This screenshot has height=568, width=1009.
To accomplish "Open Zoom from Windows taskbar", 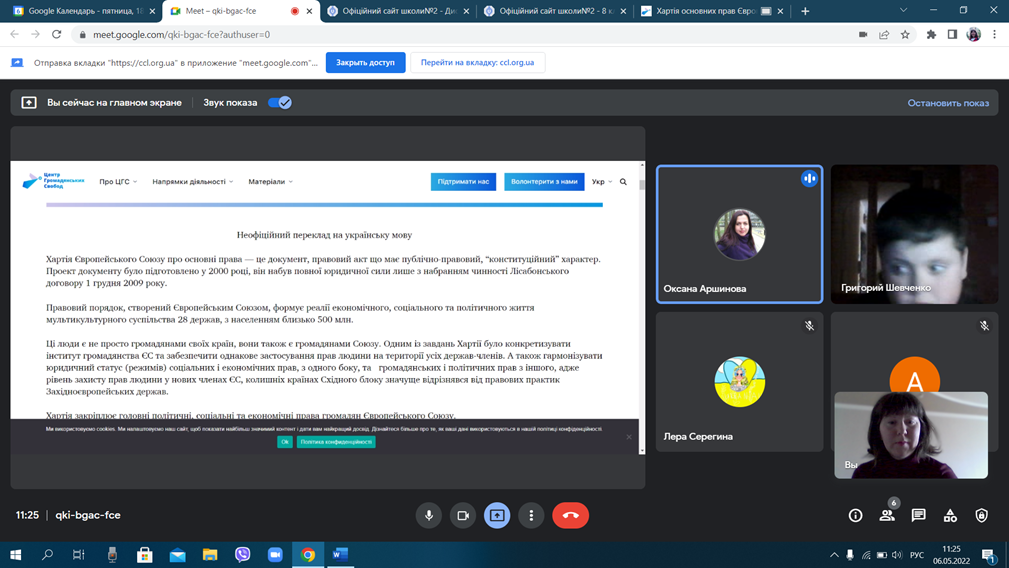I will coord(275,554).
